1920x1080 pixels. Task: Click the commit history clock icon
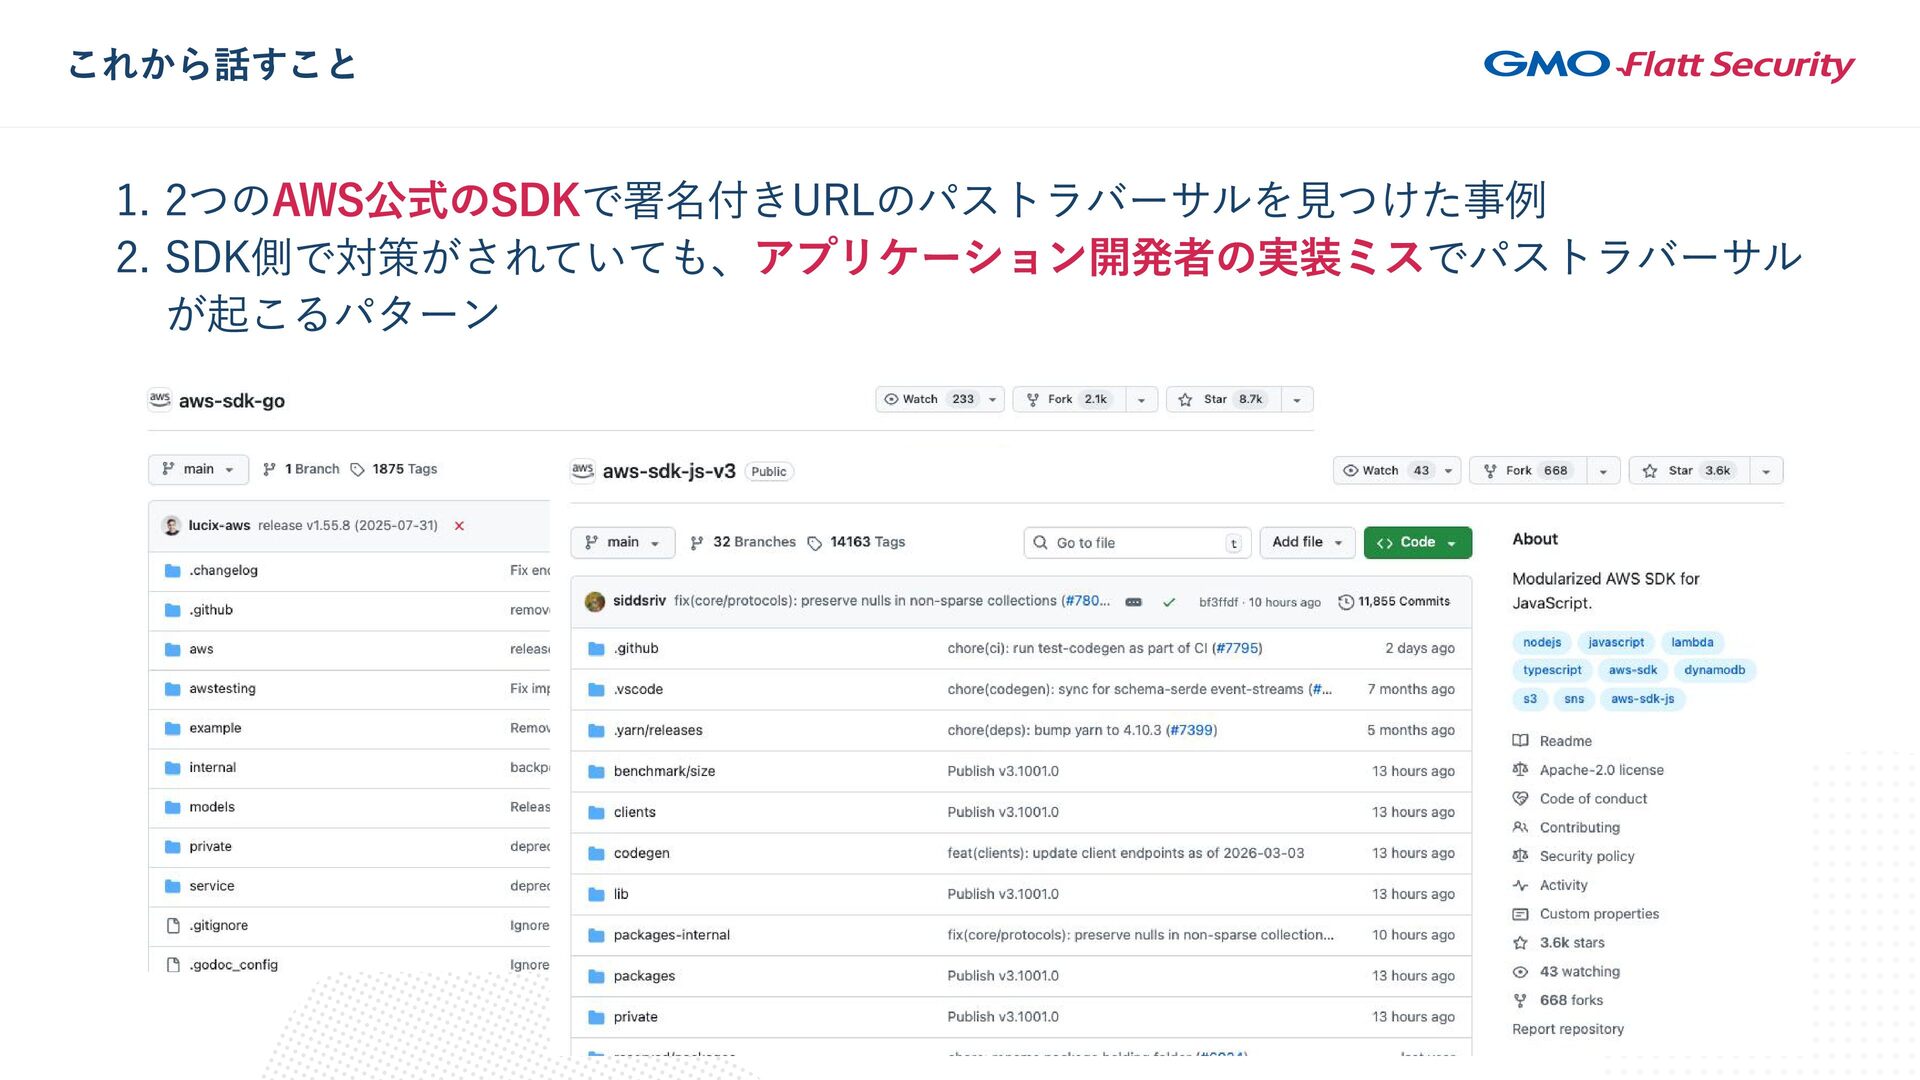coord(1346,602)
